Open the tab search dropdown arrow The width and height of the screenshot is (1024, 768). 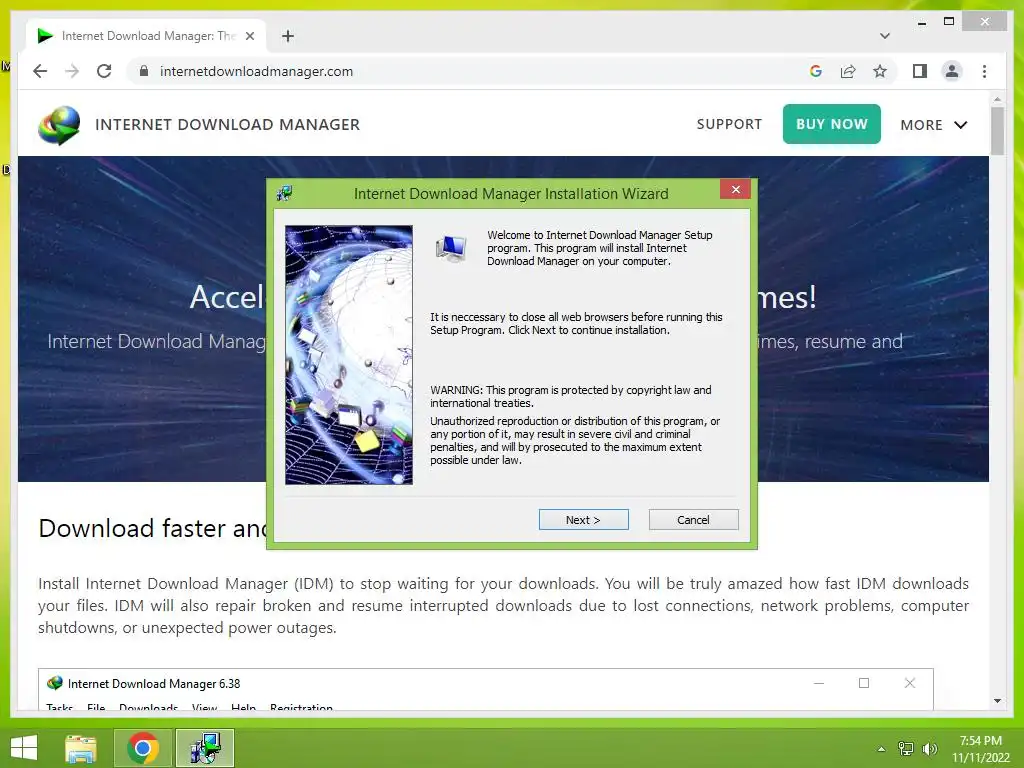click(x=884, y=36)
